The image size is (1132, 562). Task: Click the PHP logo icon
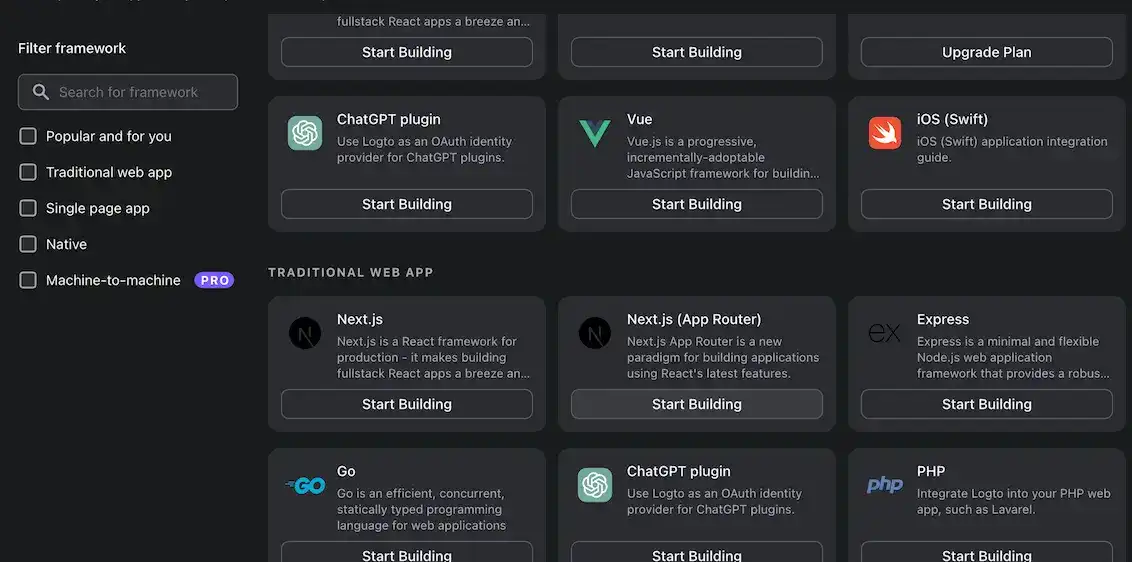coord(885,485)
